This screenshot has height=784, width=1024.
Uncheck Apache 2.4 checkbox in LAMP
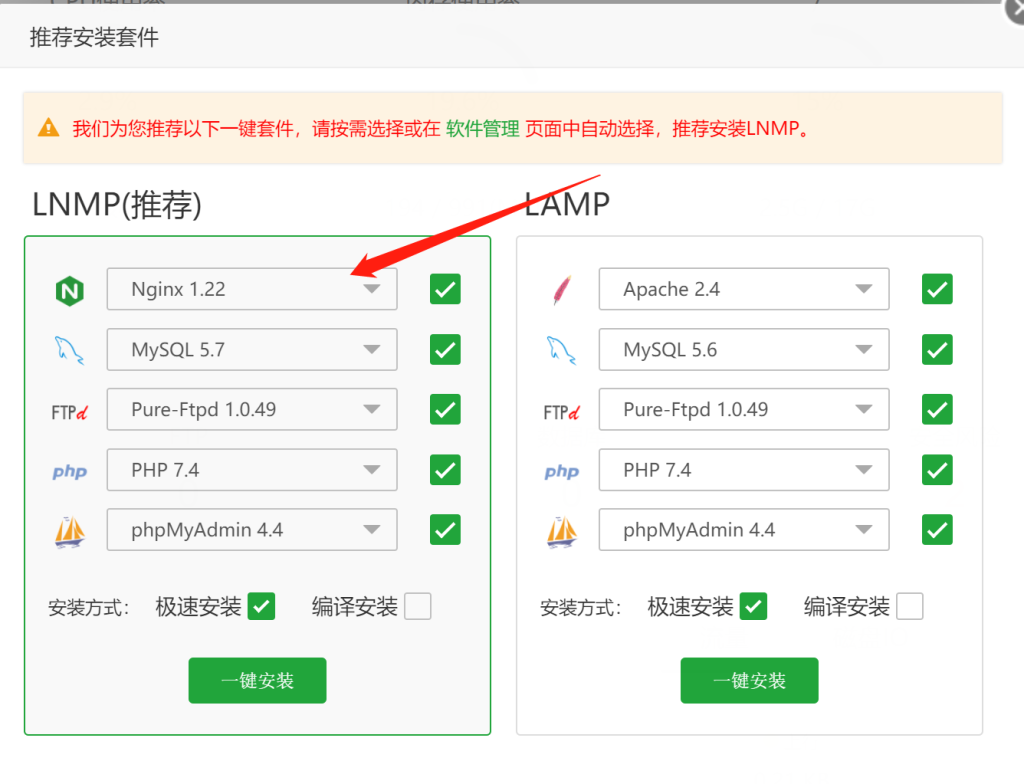(937, 289)
